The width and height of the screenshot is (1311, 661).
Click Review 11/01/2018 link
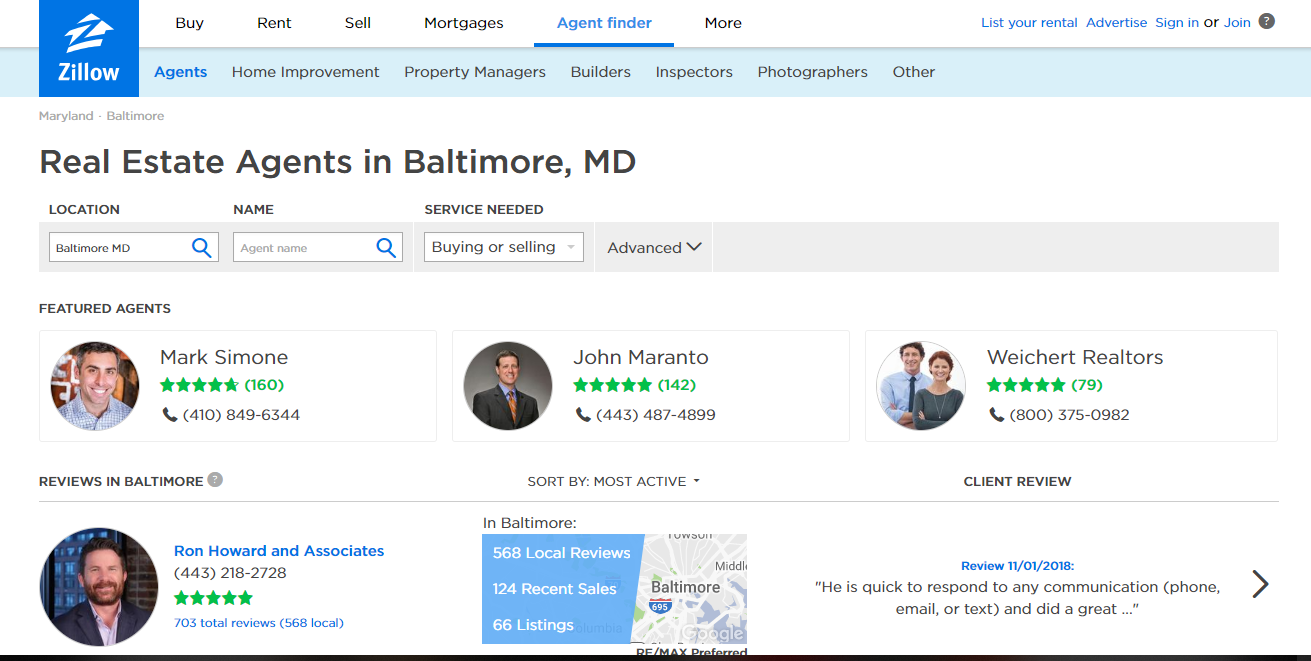coord(1017,566)
